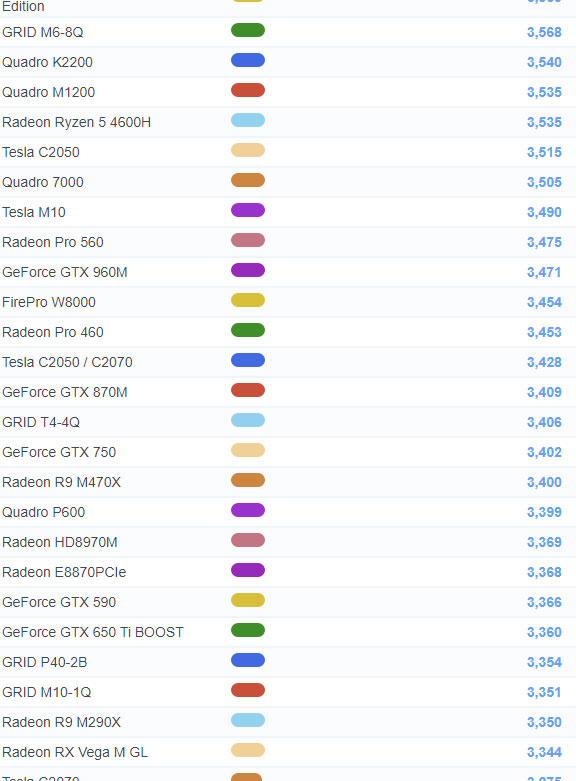The image size is (576, 781).
Task: Click the green swatch beside GRID M6-8Q
Action: [x=248, y=30]
